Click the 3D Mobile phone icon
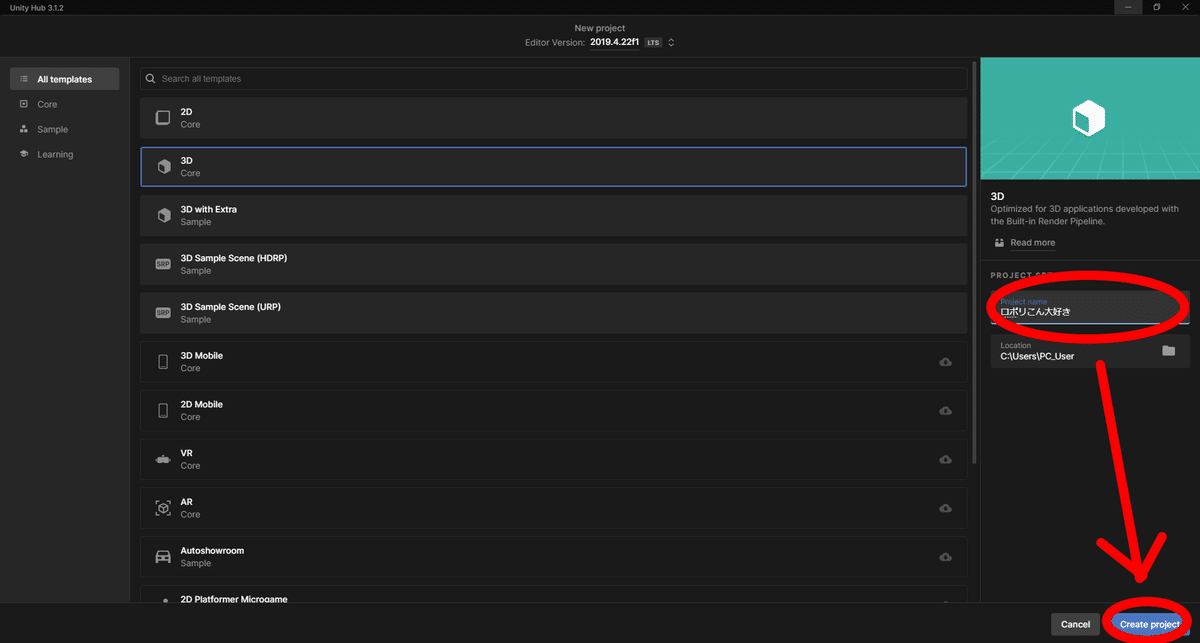Image resolution: width=1200 pixels, height=643 pixels. [x=163, y=362]
